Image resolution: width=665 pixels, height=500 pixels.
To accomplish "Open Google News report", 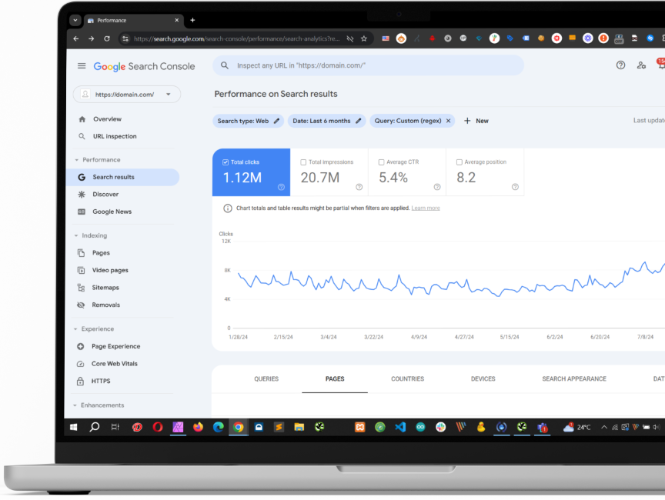I will pyautogui.click(x=112, y=212).
